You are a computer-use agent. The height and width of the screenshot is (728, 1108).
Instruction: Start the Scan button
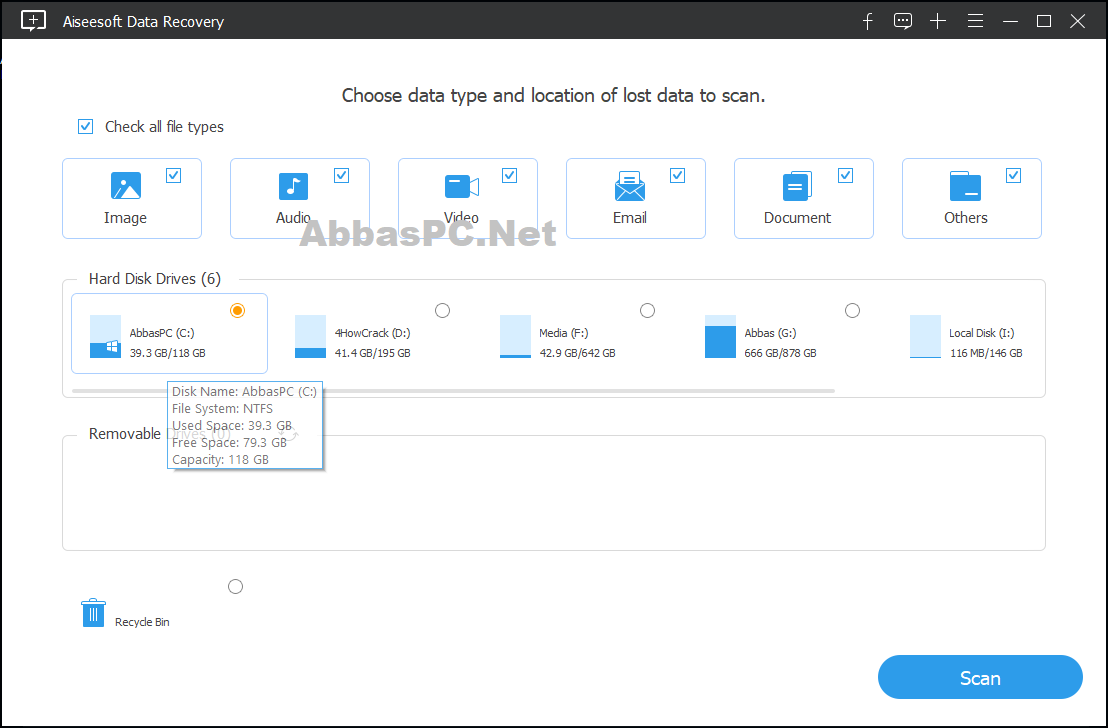pyautogui.click(x=980, y=677)
